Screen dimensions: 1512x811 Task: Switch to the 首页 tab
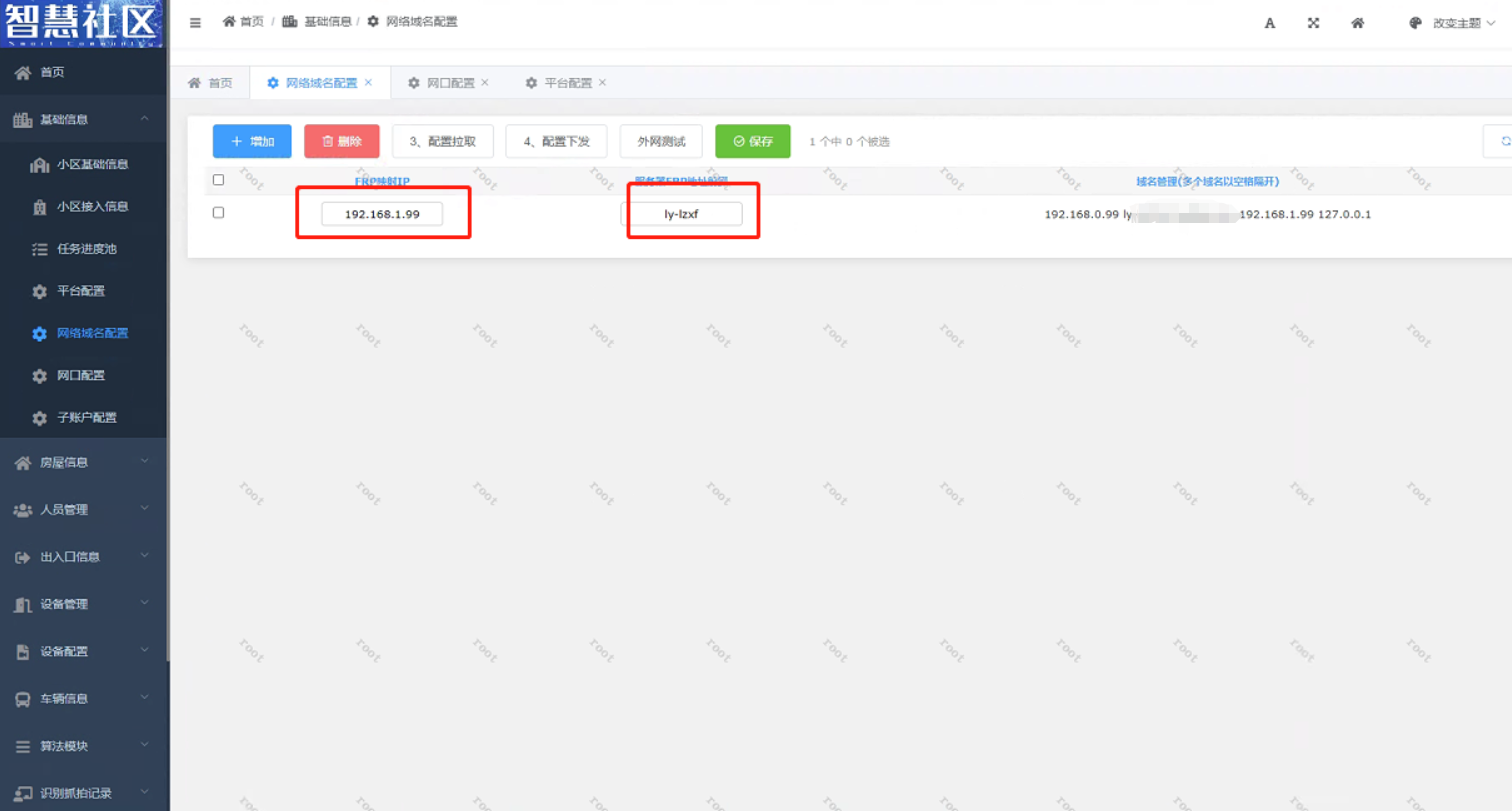pos(210,83)
